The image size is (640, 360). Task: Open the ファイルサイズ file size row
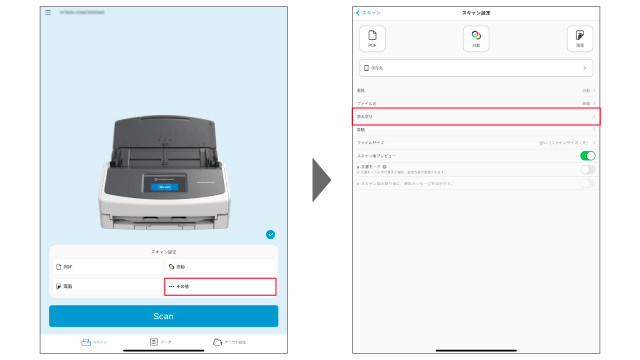[x=476, y=142]
